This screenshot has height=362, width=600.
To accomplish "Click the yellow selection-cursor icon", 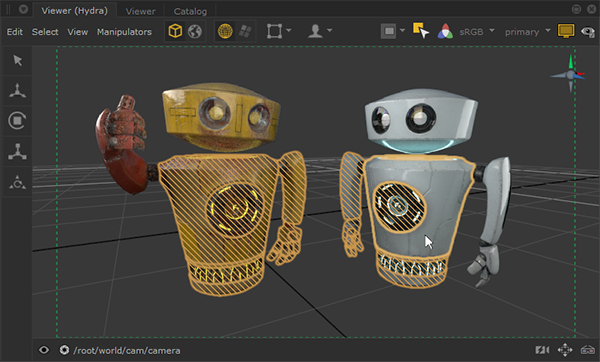I will tap(421, 31).
